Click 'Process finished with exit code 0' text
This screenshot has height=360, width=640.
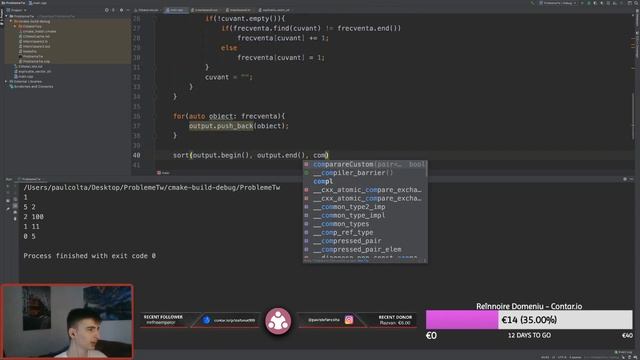[x=89, y=256]
